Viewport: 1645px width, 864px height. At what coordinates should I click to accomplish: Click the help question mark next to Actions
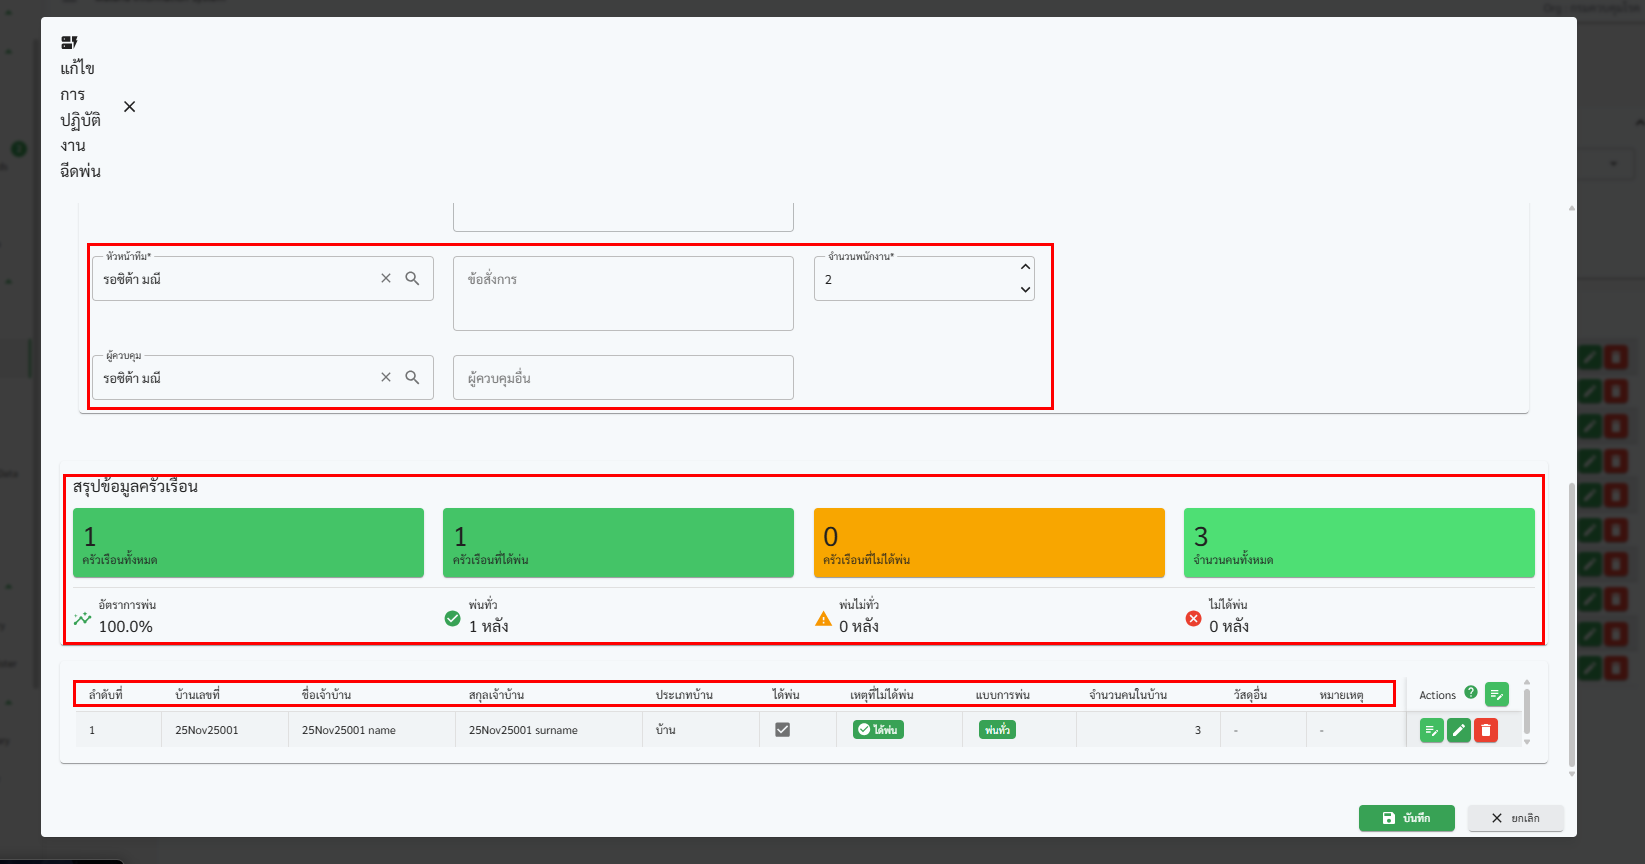[1471, 692]
